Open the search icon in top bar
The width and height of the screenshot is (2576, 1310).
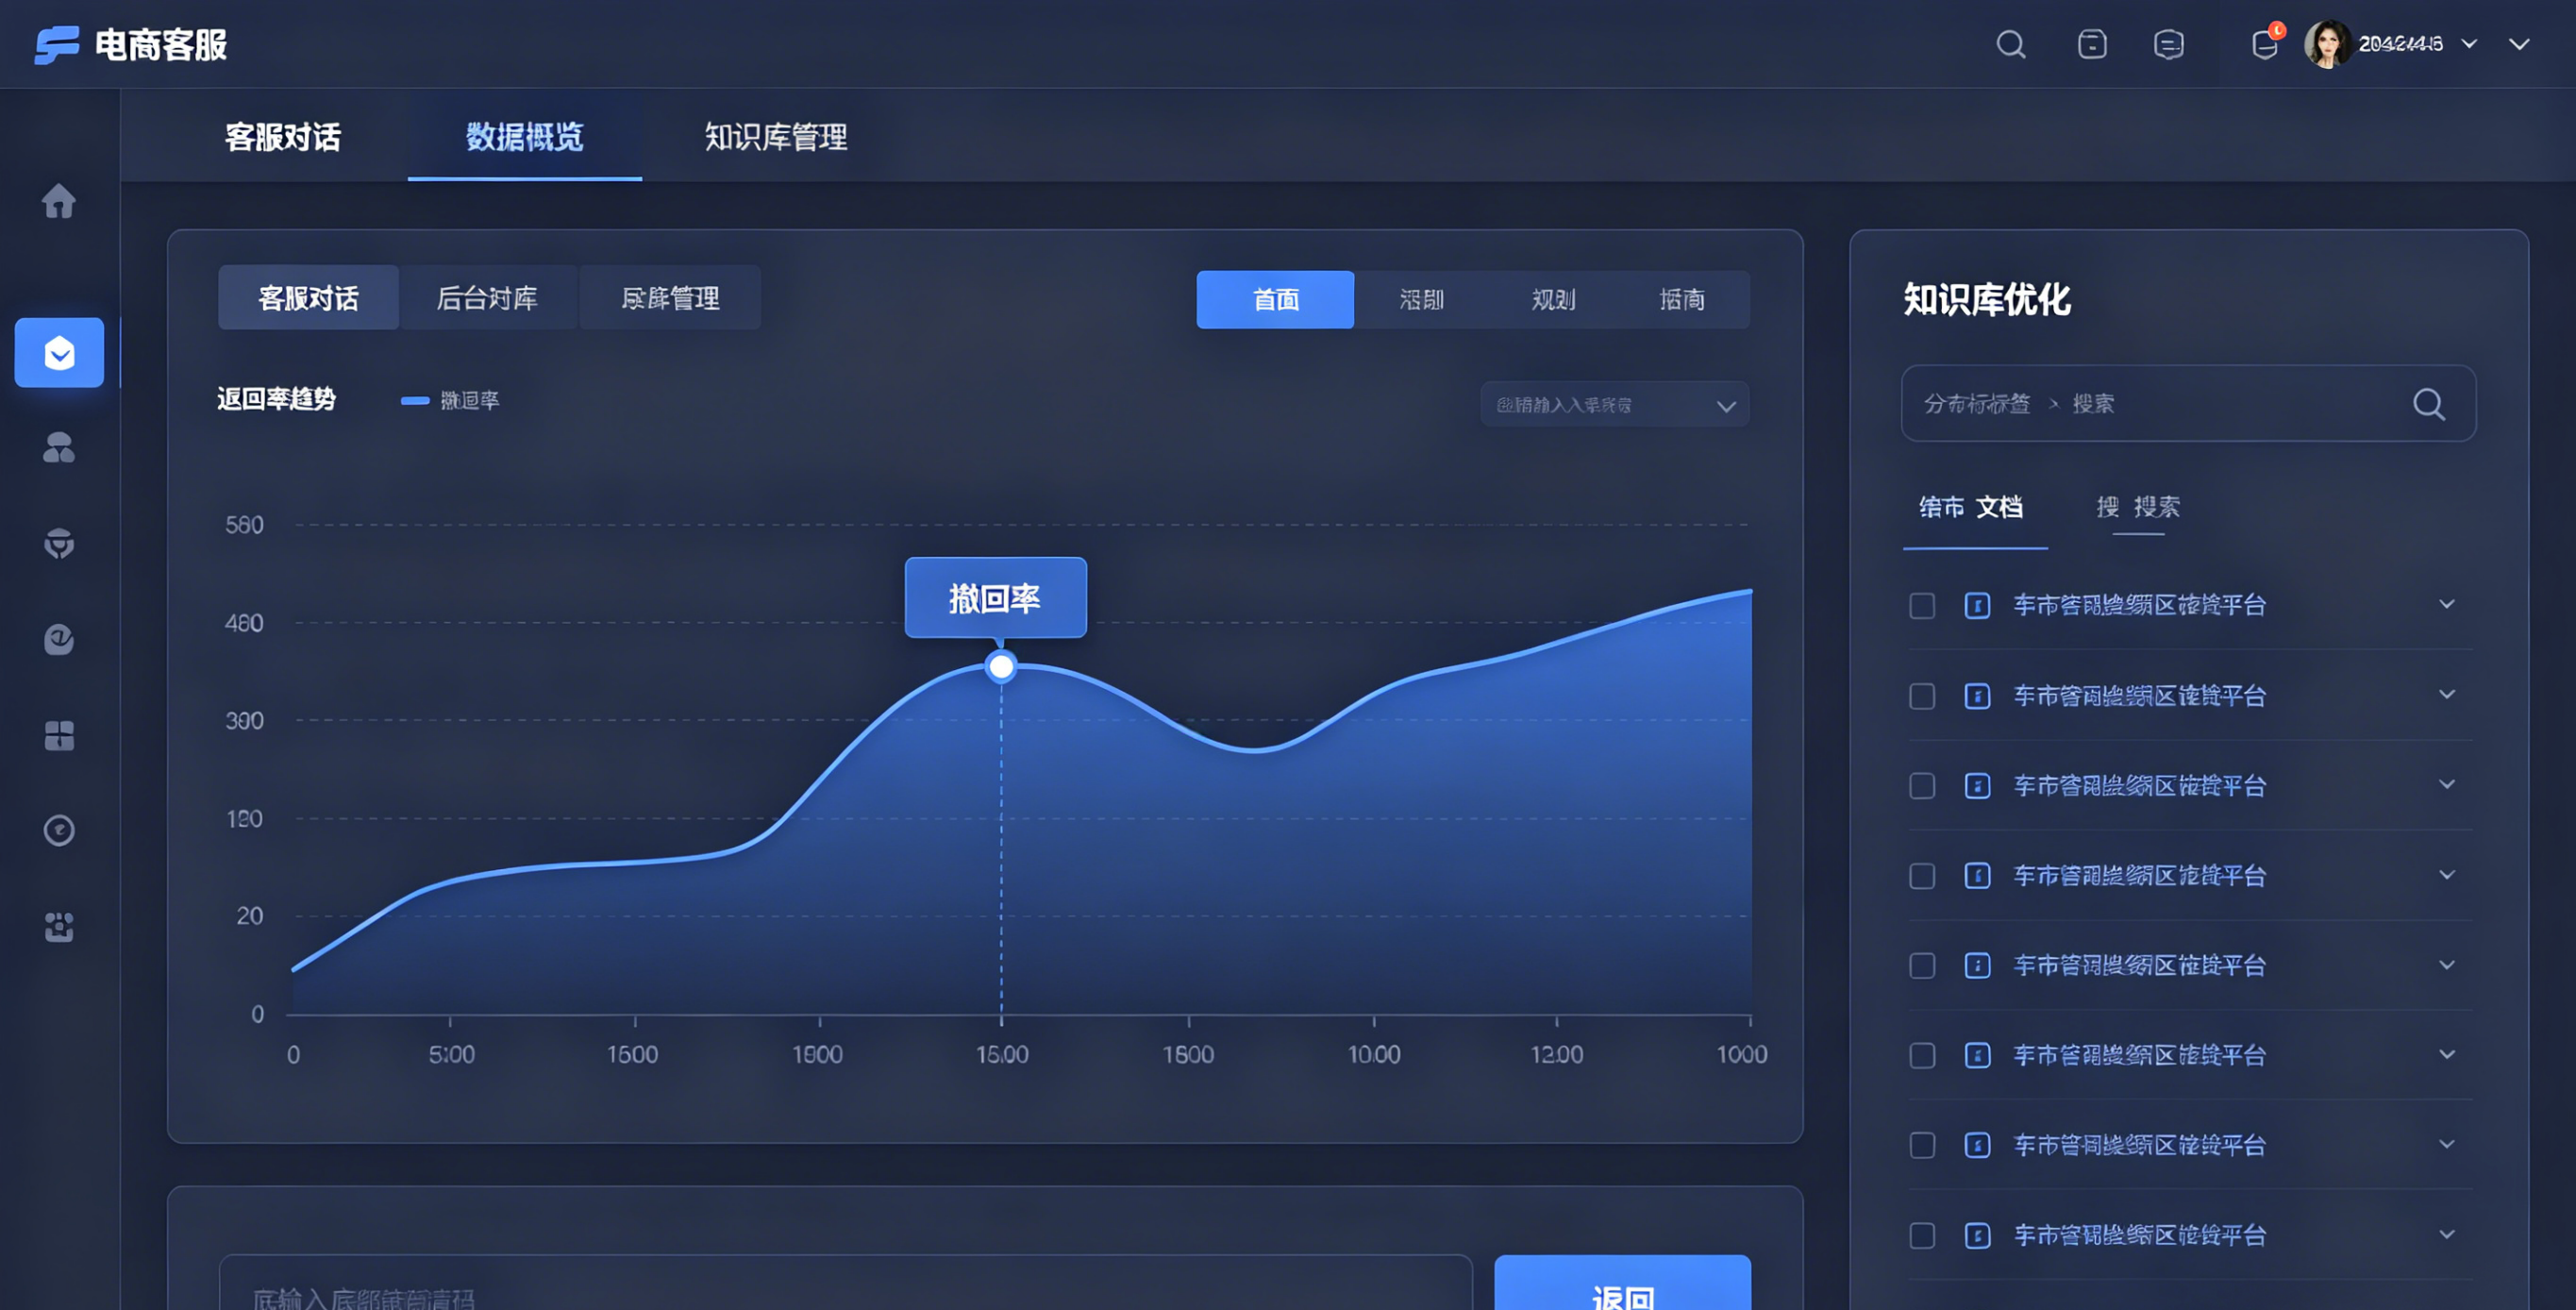click(2010, 44)
